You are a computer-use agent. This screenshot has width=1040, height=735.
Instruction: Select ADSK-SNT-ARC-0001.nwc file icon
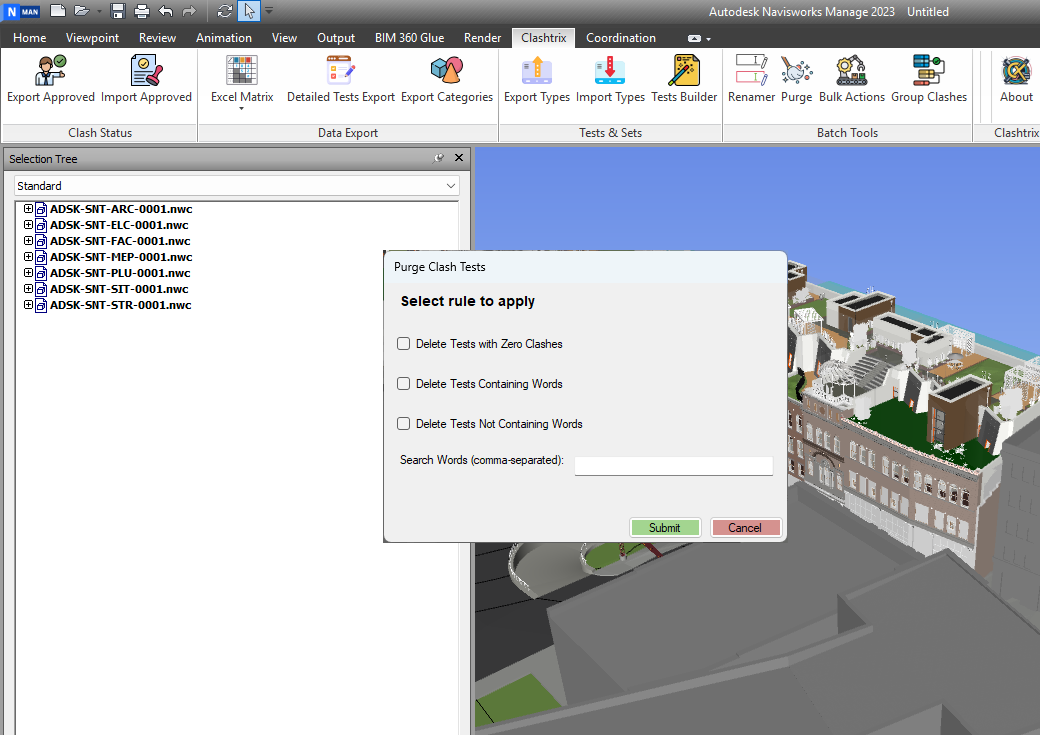41,209
